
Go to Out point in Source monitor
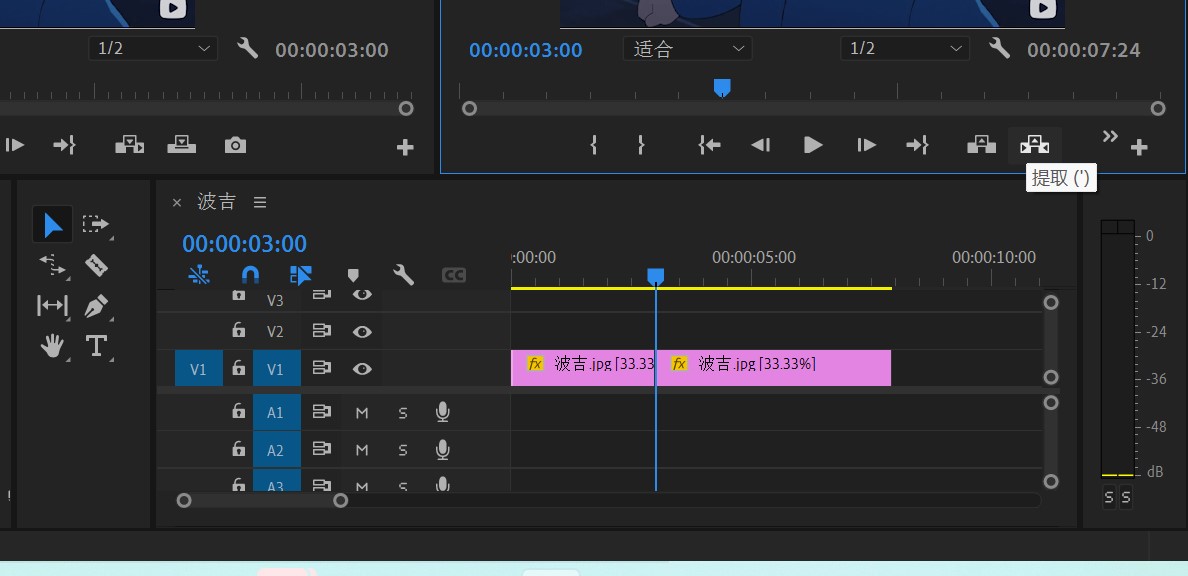point(64,145)
